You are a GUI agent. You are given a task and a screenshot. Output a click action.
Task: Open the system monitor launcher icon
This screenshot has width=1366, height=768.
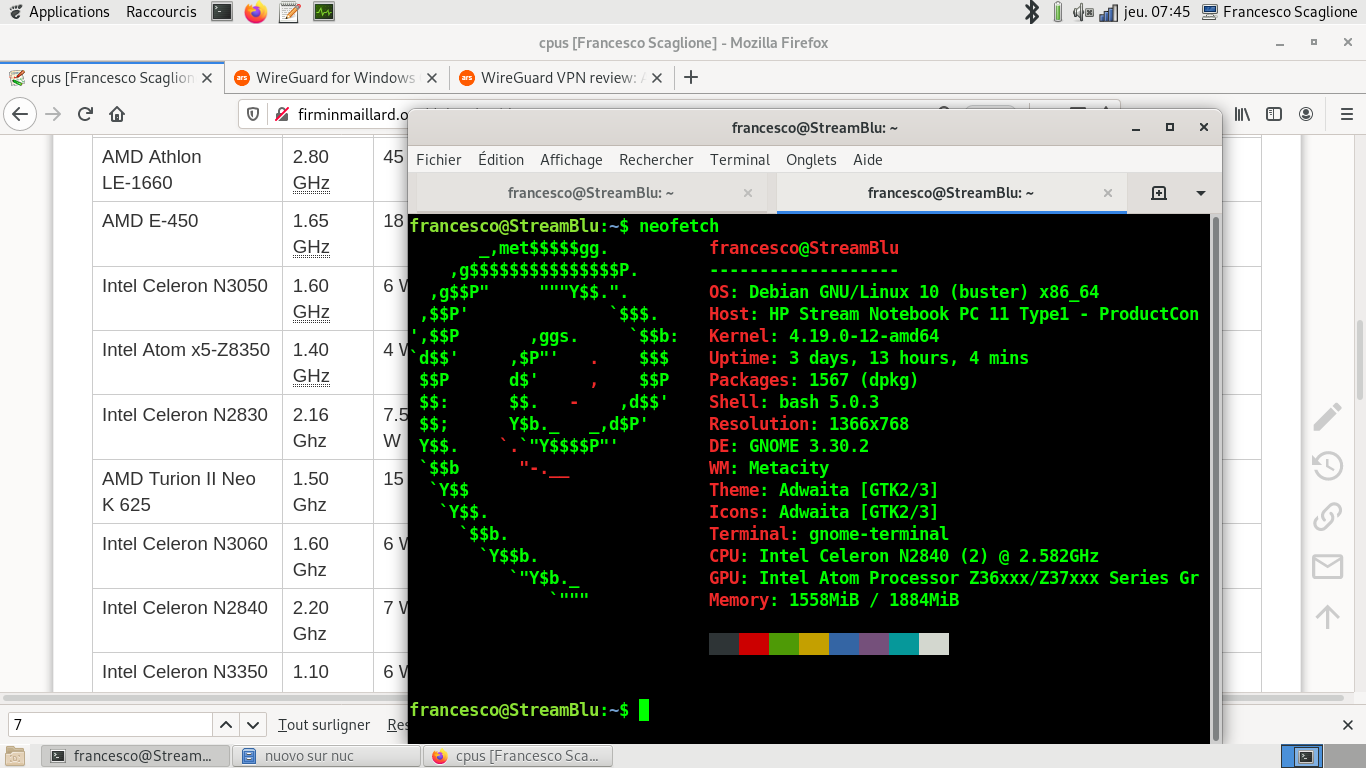pos(323,12)
